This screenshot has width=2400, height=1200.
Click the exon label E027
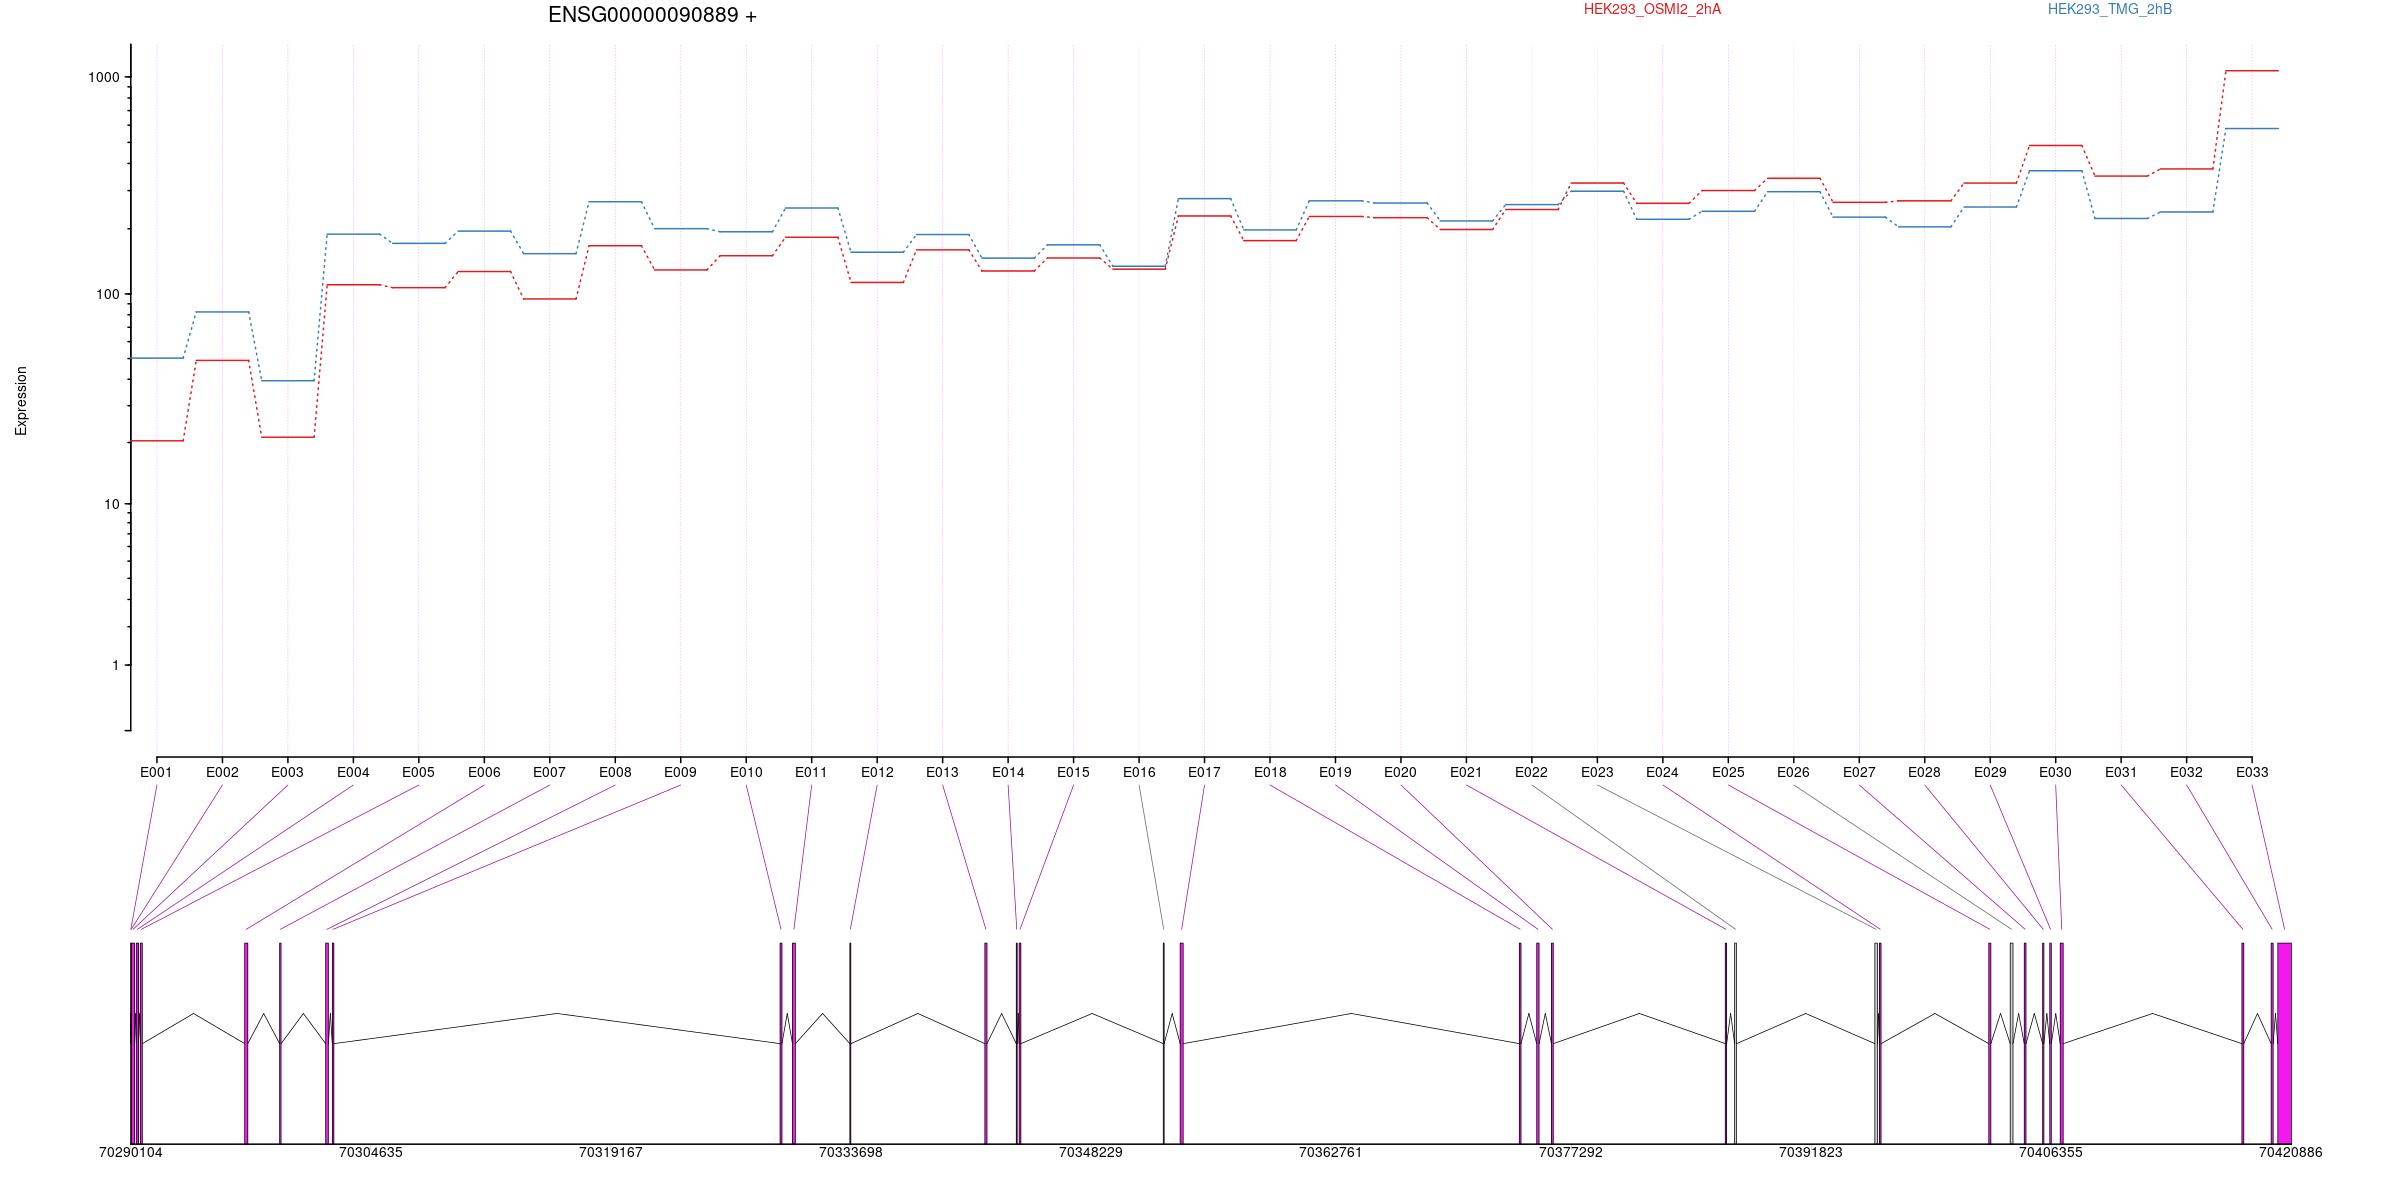[x=1859, y=772]
